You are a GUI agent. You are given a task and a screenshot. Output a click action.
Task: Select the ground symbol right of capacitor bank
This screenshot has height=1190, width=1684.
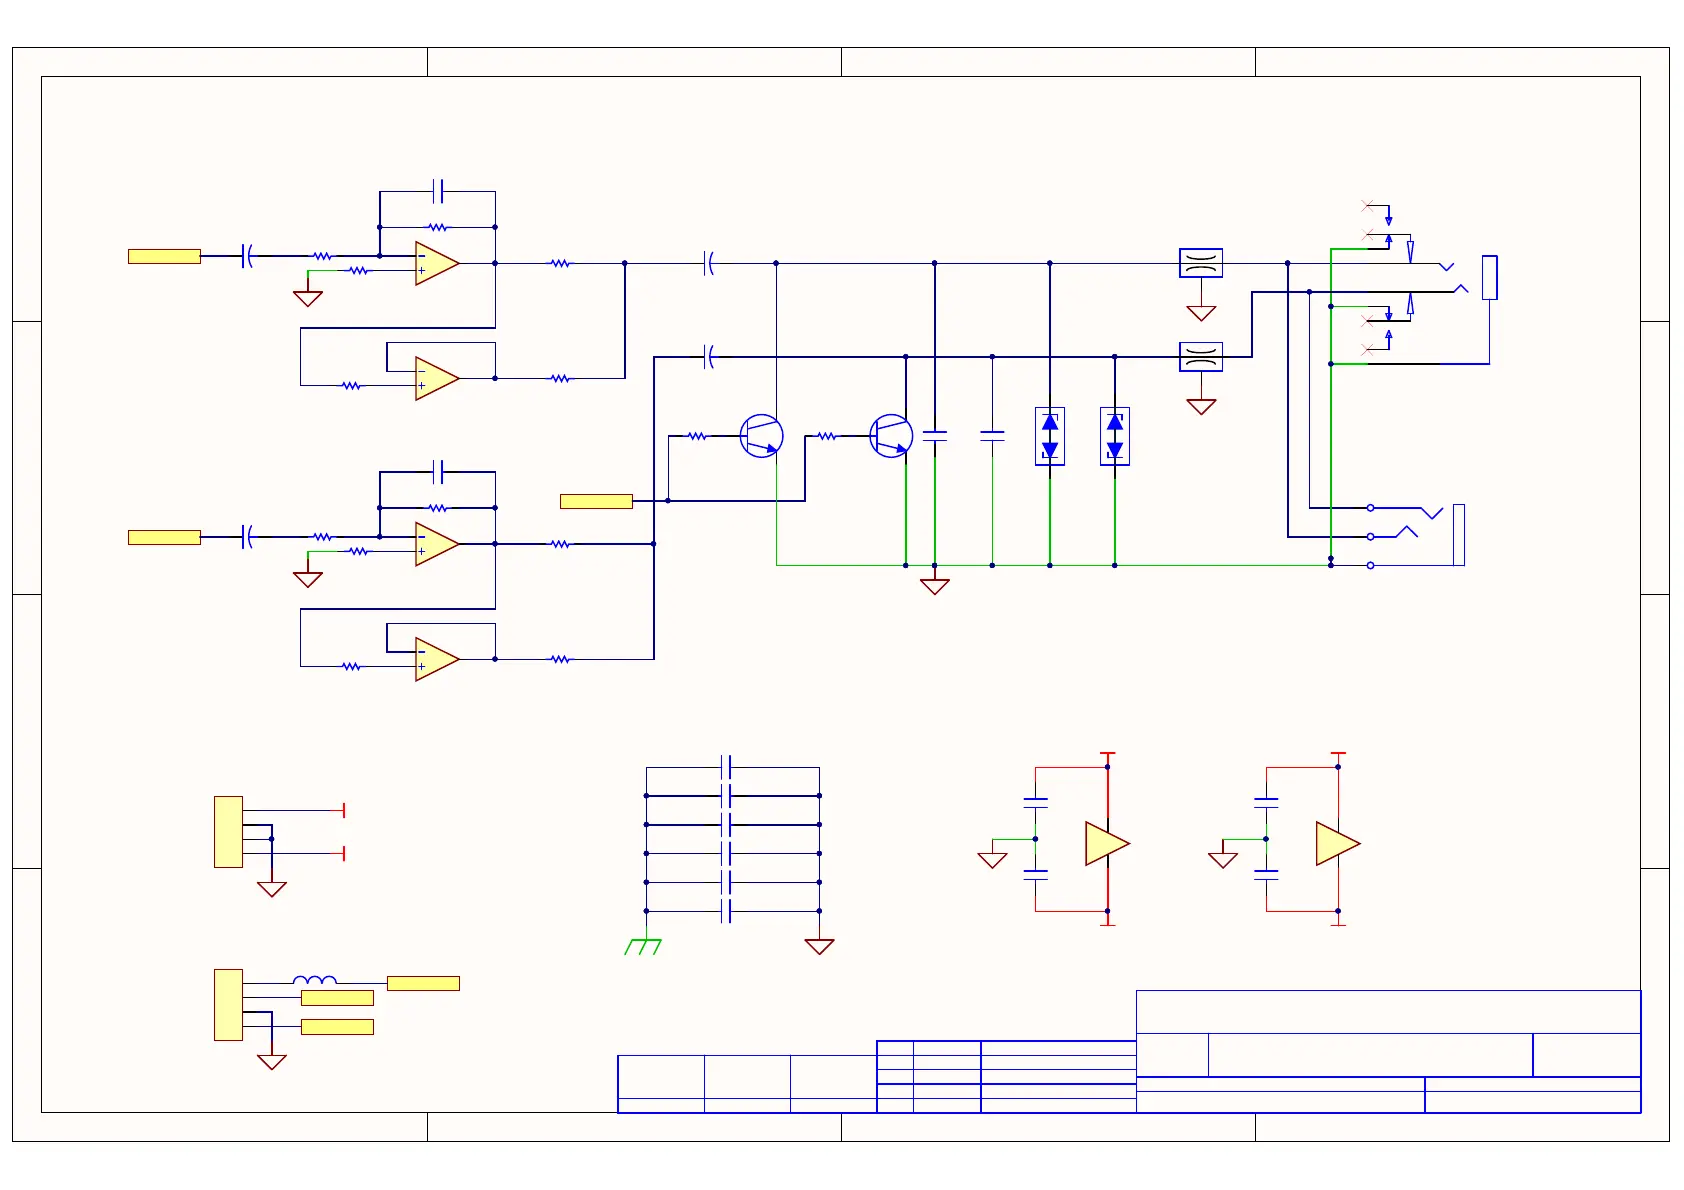(819, 946)
